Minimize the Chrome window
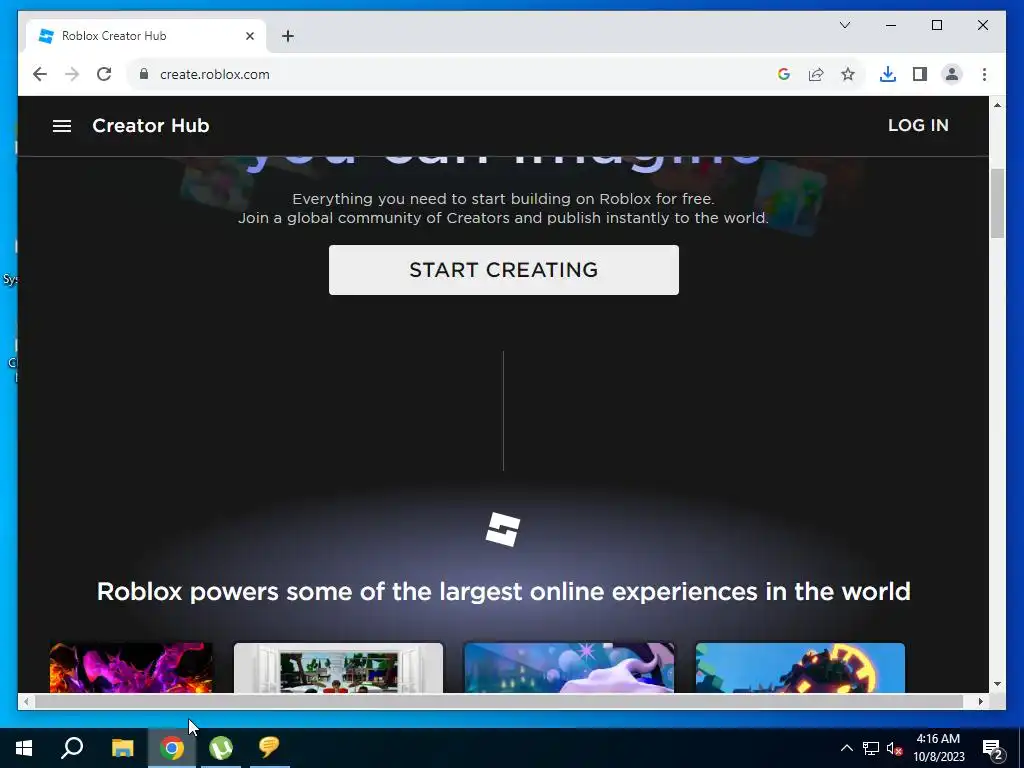 [x=891, y=25]
